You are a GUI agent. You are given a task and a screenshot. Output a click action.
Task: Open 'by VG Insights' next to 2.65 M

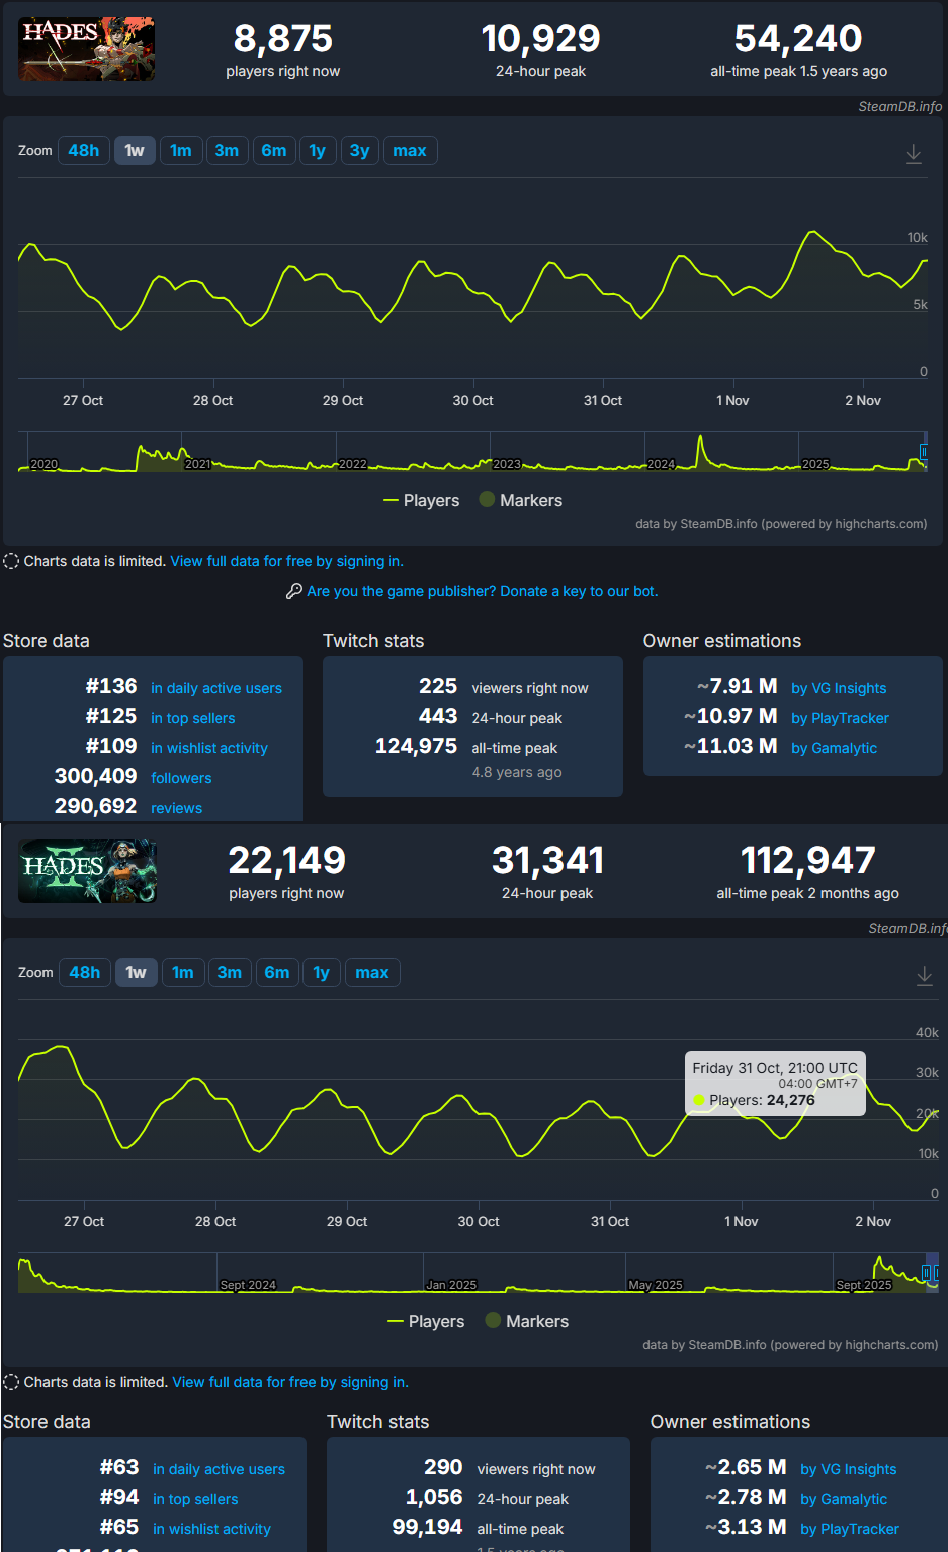tap(848, 1469)
